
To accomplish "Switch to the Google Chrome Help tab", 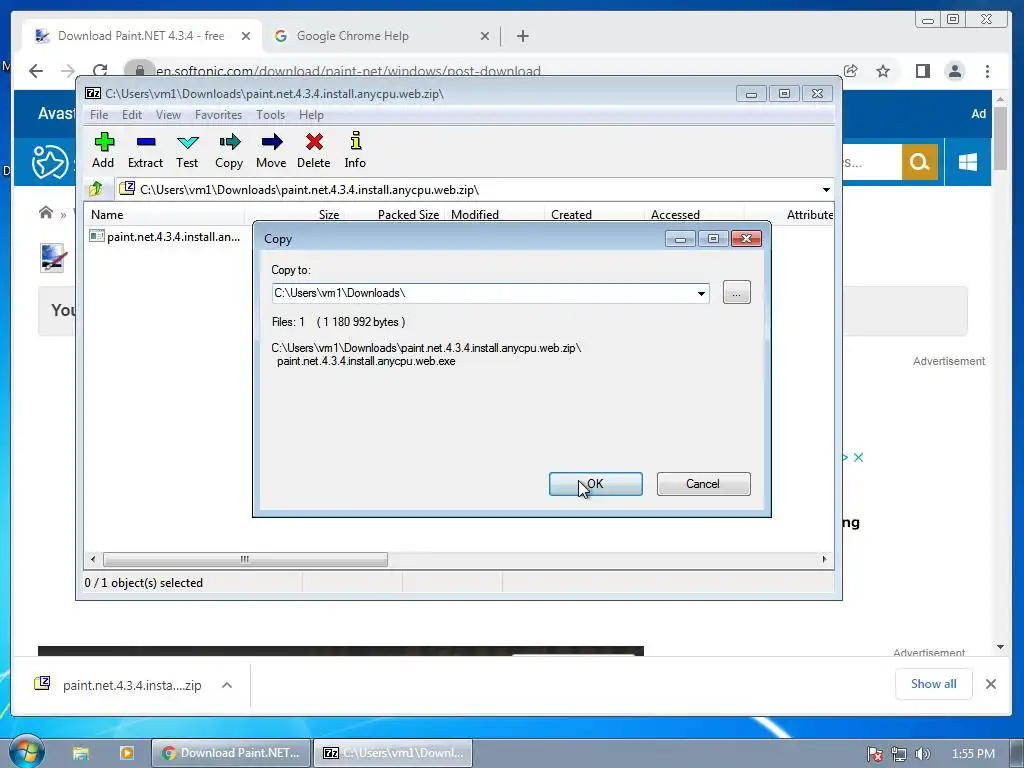I will click(x=353, y=36).
